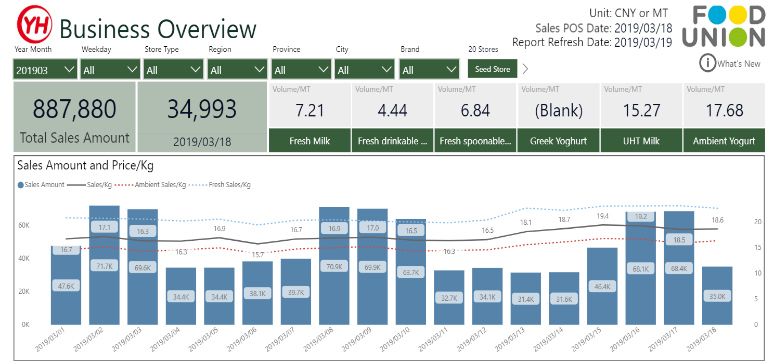
Task: Select the Ambient Yogurt category tile
Action: click(724, 141)
